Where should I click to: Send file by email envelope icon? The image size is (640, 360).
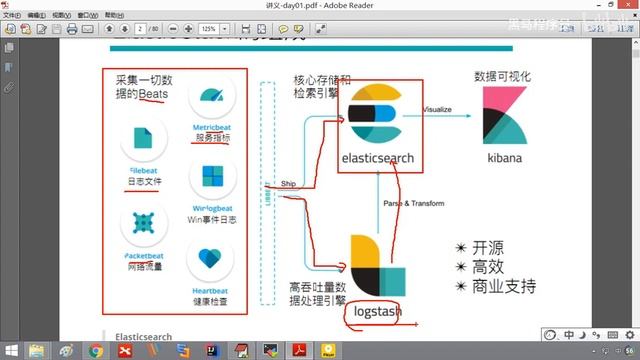click(x=87, y=29)
